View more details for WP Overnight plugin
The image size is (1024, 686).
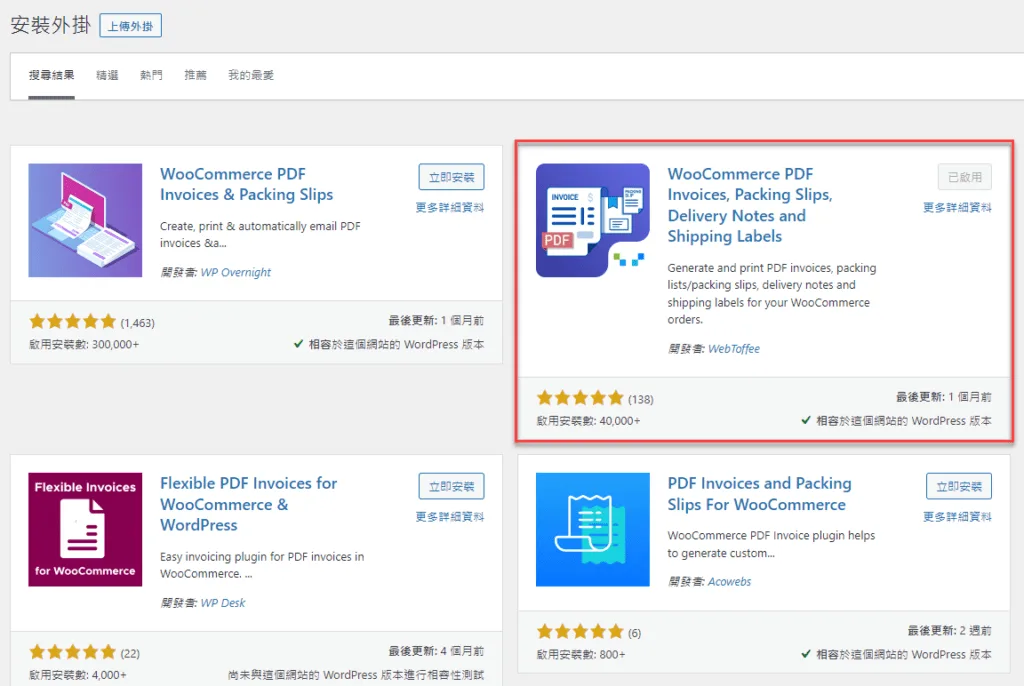pyautogui.click(x=449, y=208)
